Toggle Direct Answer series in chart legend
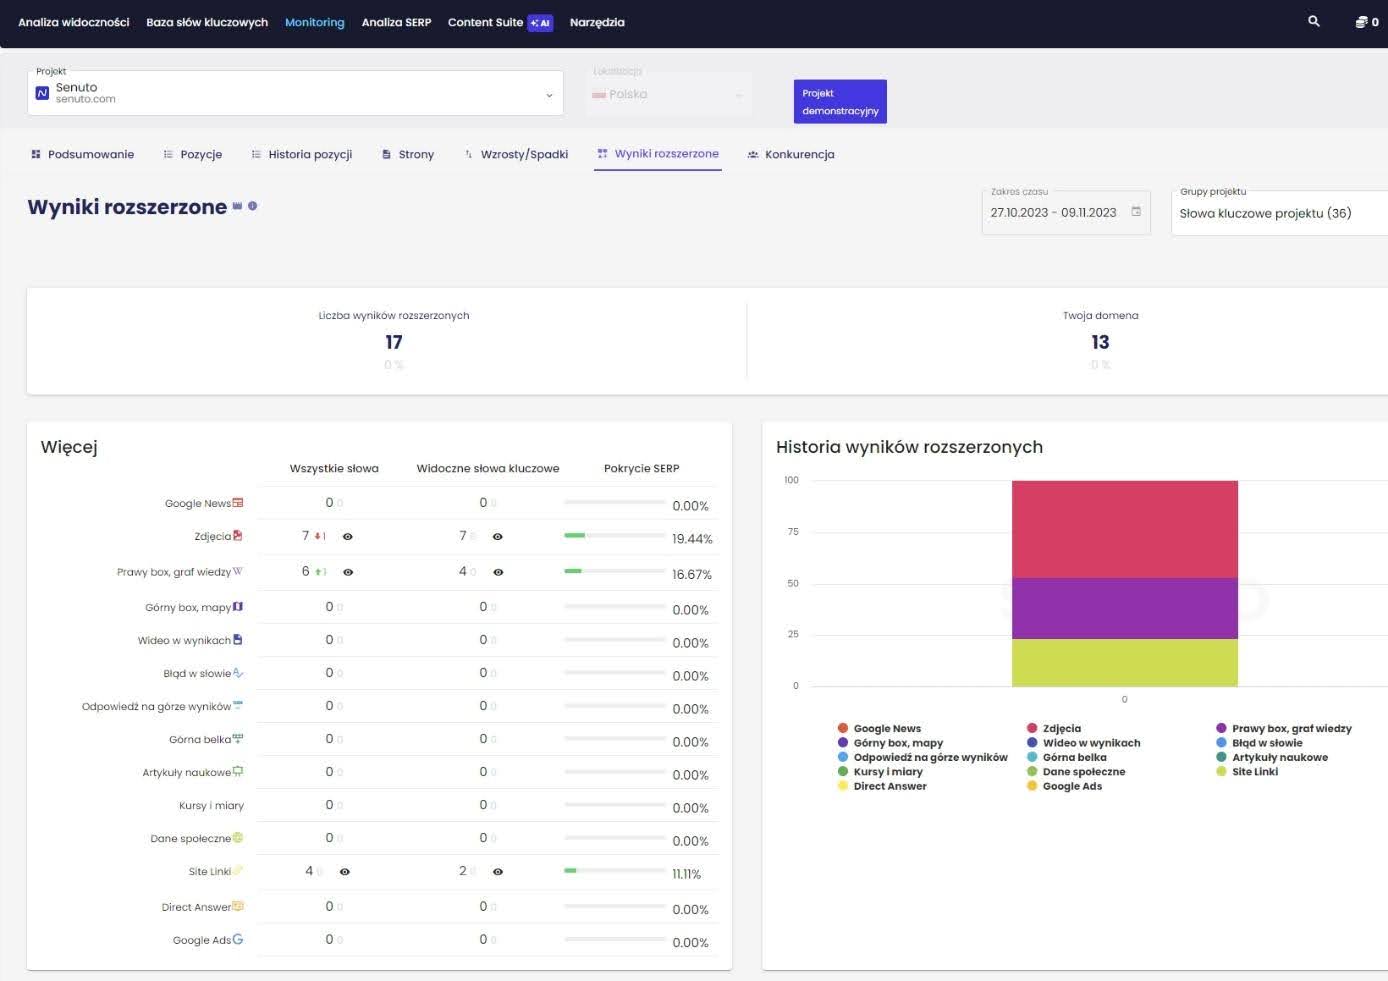This screenshot has height=981, width=1388. (x=882, y=786)
